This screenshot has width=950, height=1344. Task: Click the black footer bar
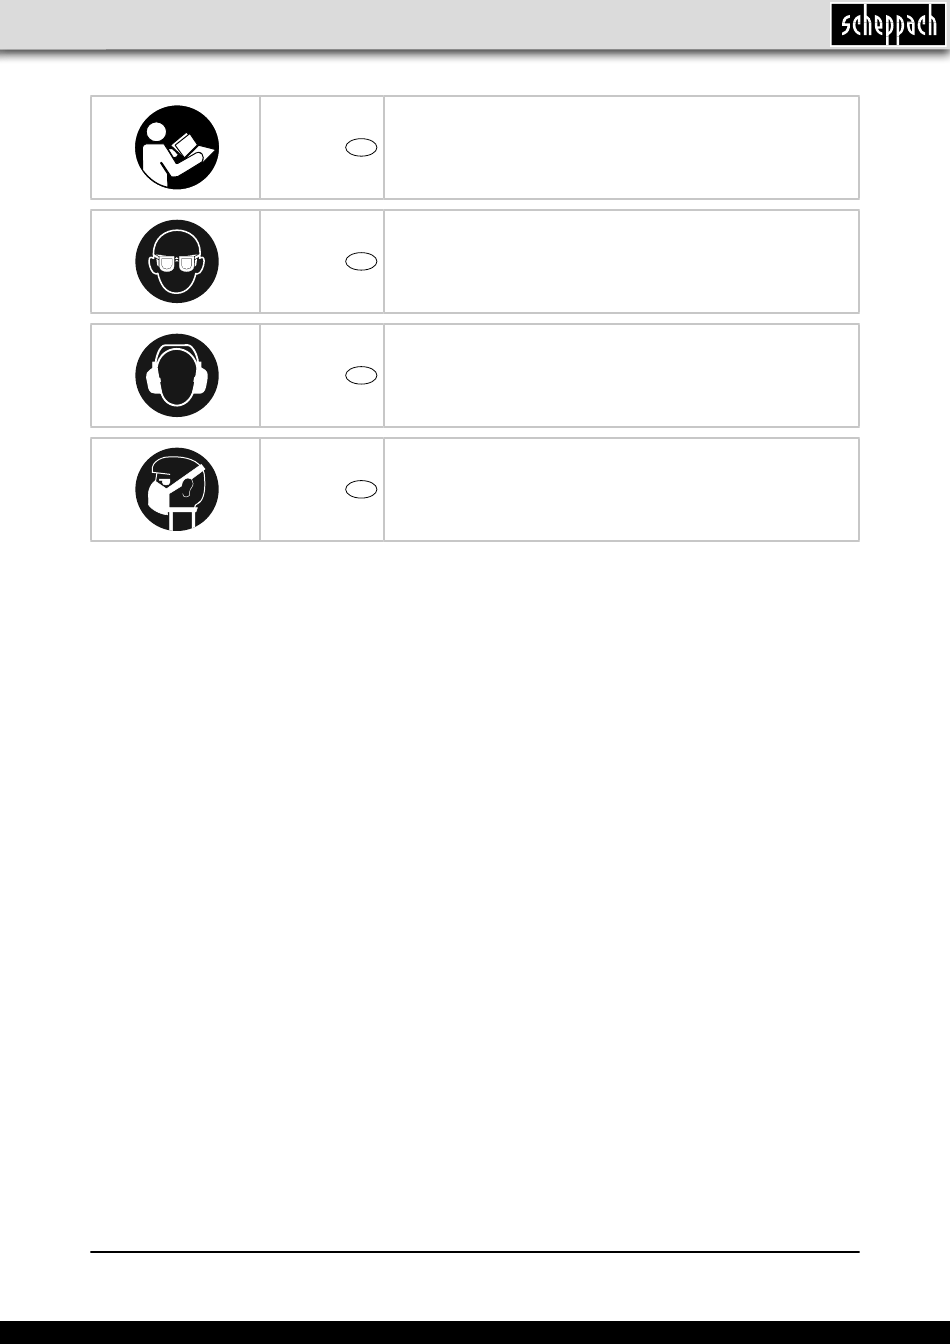tap(475, 1332)
